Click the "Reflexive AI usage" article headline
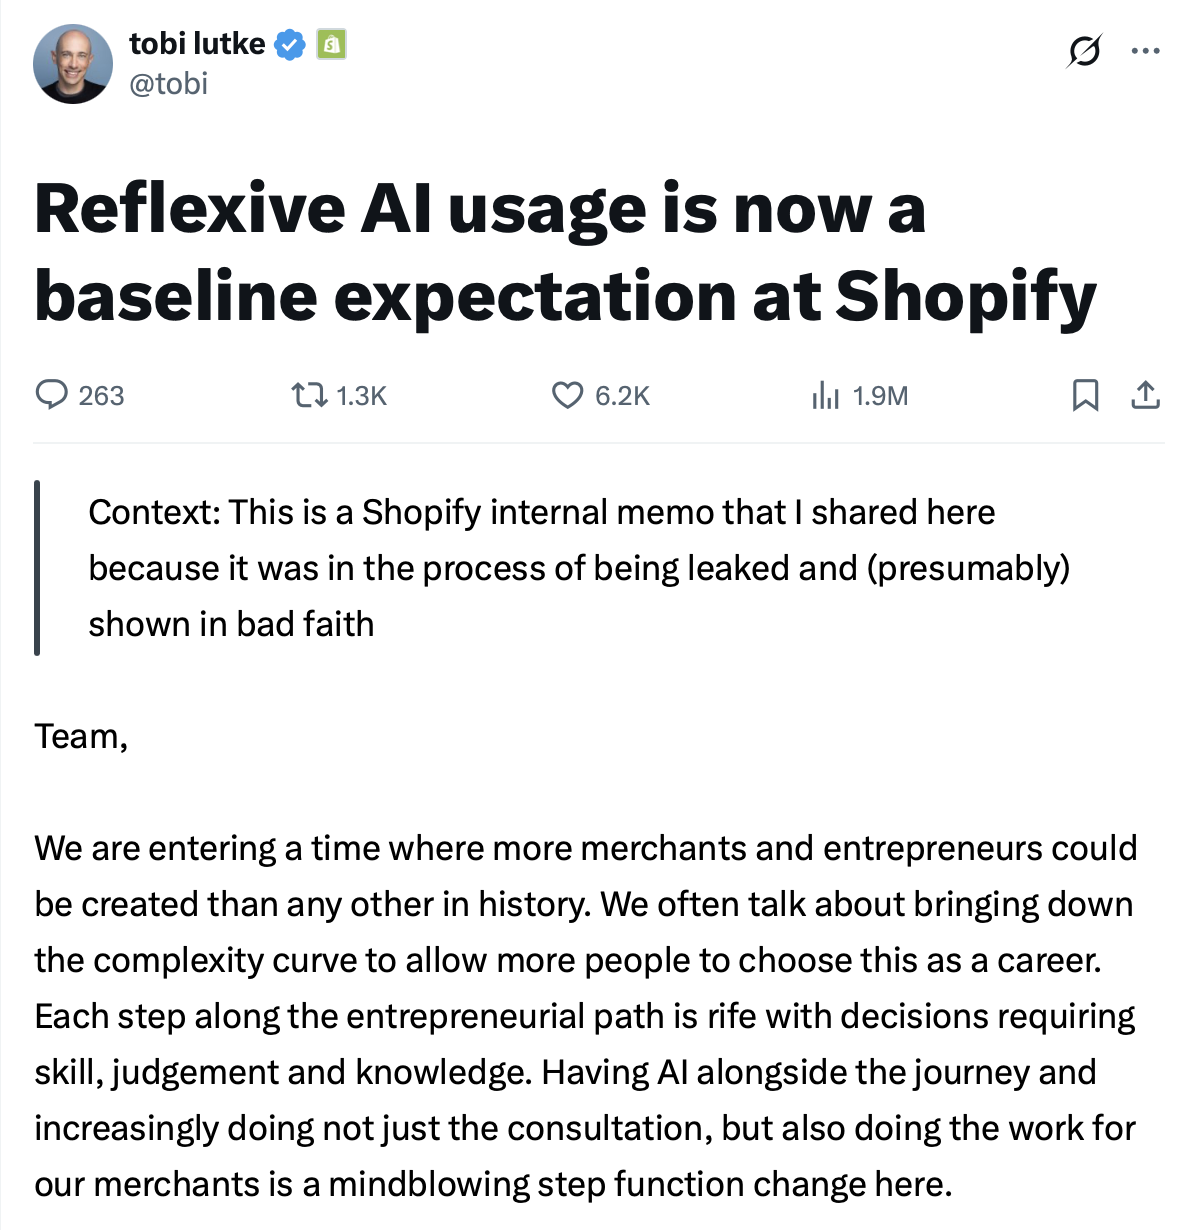The height and width of the screenshot is (1230, 1192). pyautogui.click(x=565, y=252)
